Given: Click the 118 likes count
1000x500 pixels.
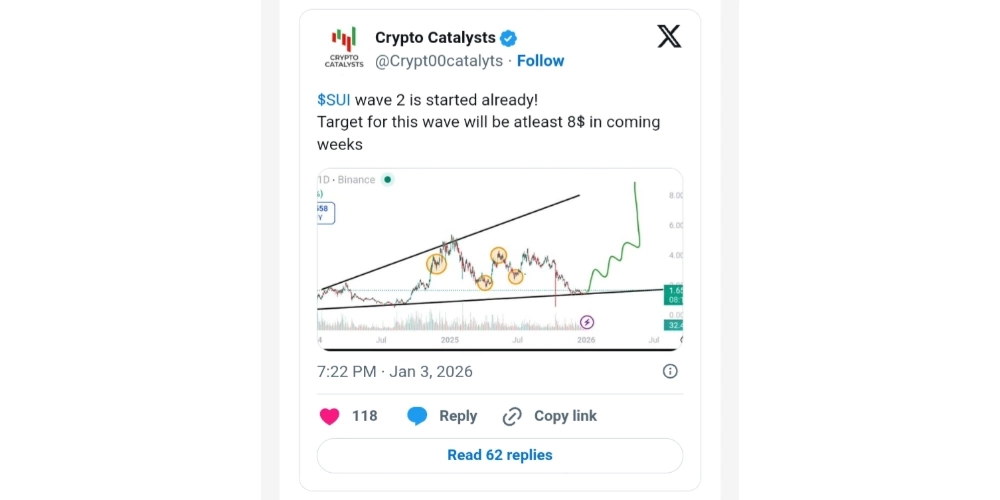Looking at the screenshot, I should (x=365, y=416).
